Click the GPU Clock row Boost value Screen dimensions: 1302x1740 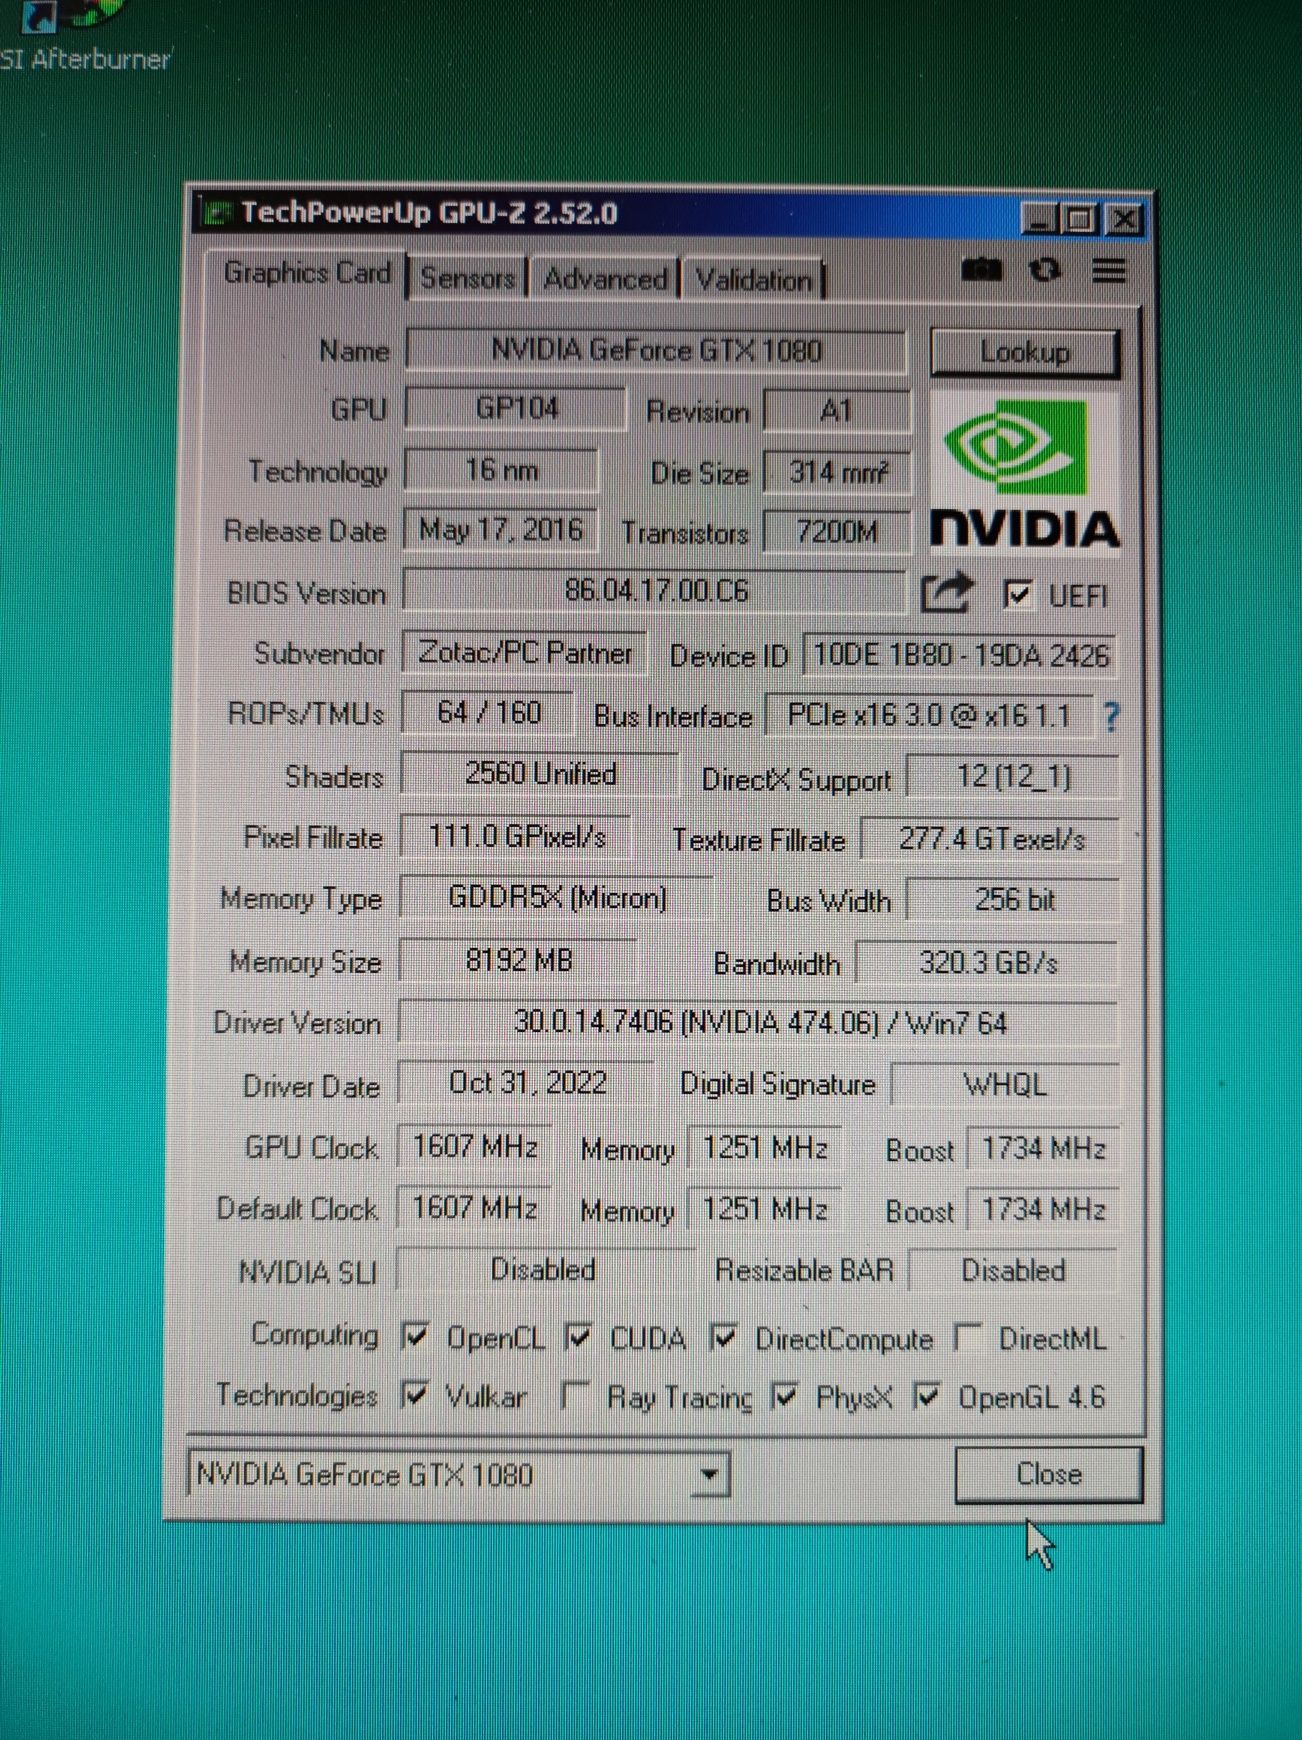coord(1043,1149)
